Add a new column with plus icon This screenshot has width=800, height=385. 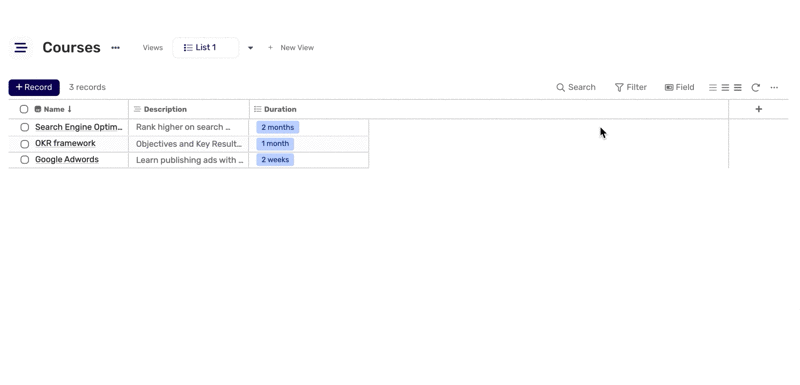point(759,109)
